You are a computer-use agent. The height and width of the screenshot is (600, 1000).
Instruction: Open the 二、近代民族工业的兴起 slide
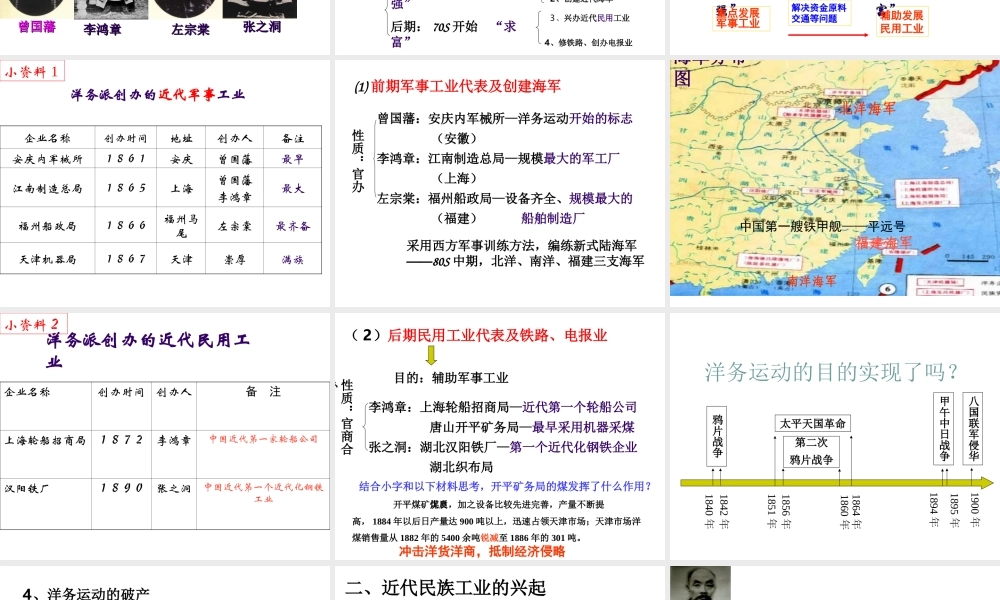click(499, 583)
